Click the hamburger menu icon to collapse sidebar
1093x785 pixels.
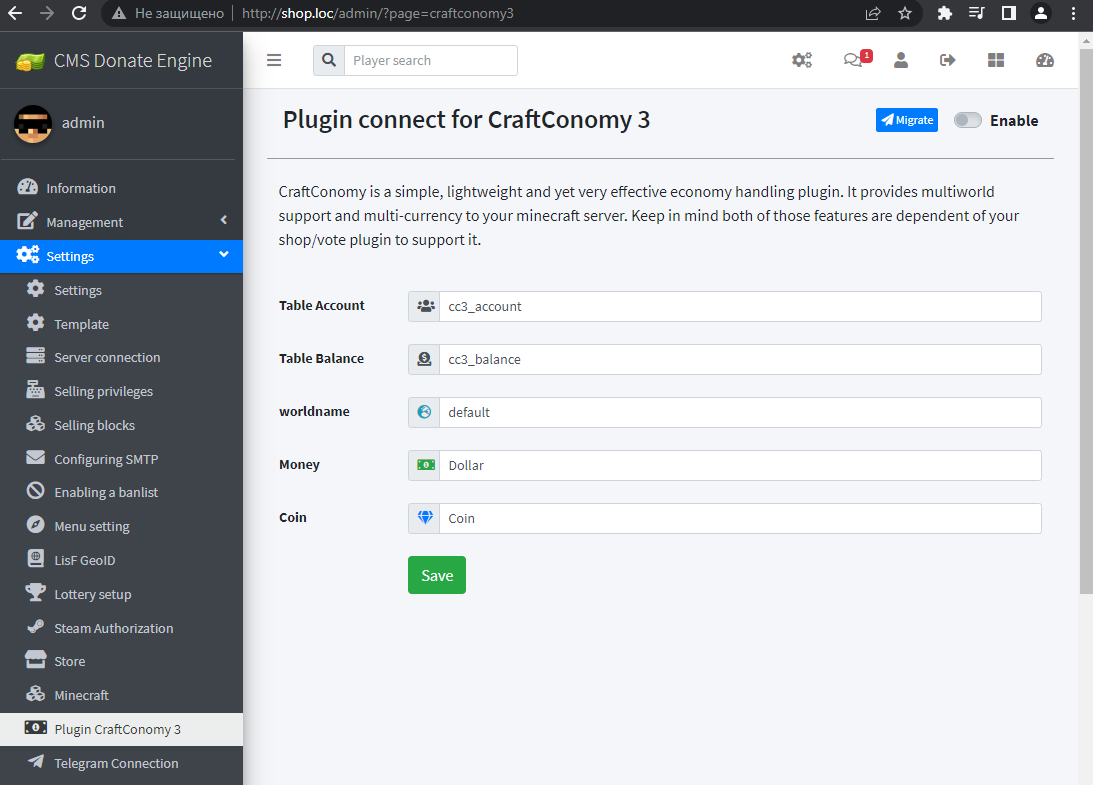[x=274, y=60]
